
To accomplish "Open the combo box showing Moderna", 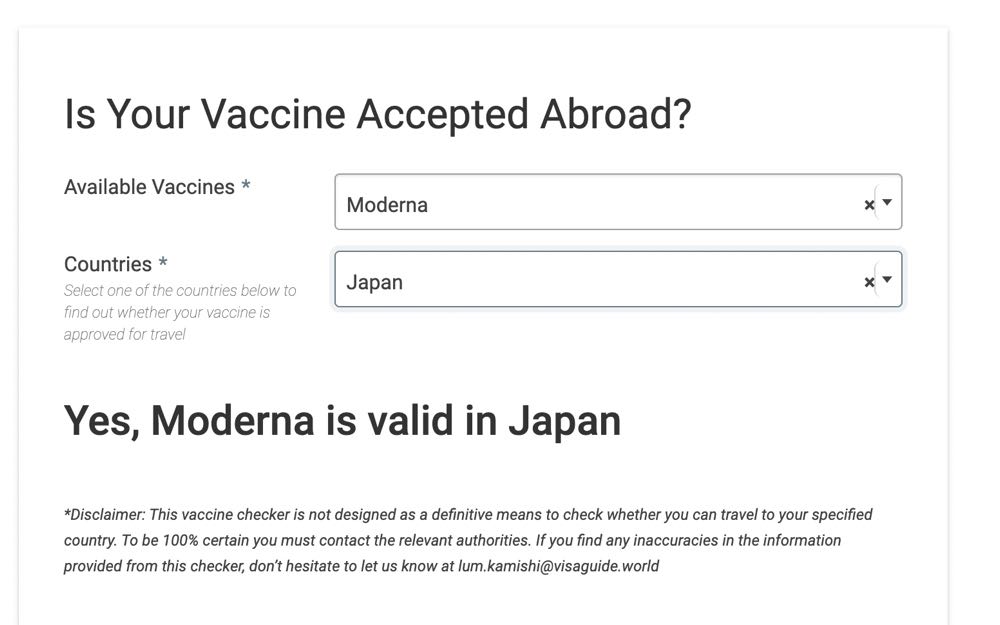I will 600,203.
